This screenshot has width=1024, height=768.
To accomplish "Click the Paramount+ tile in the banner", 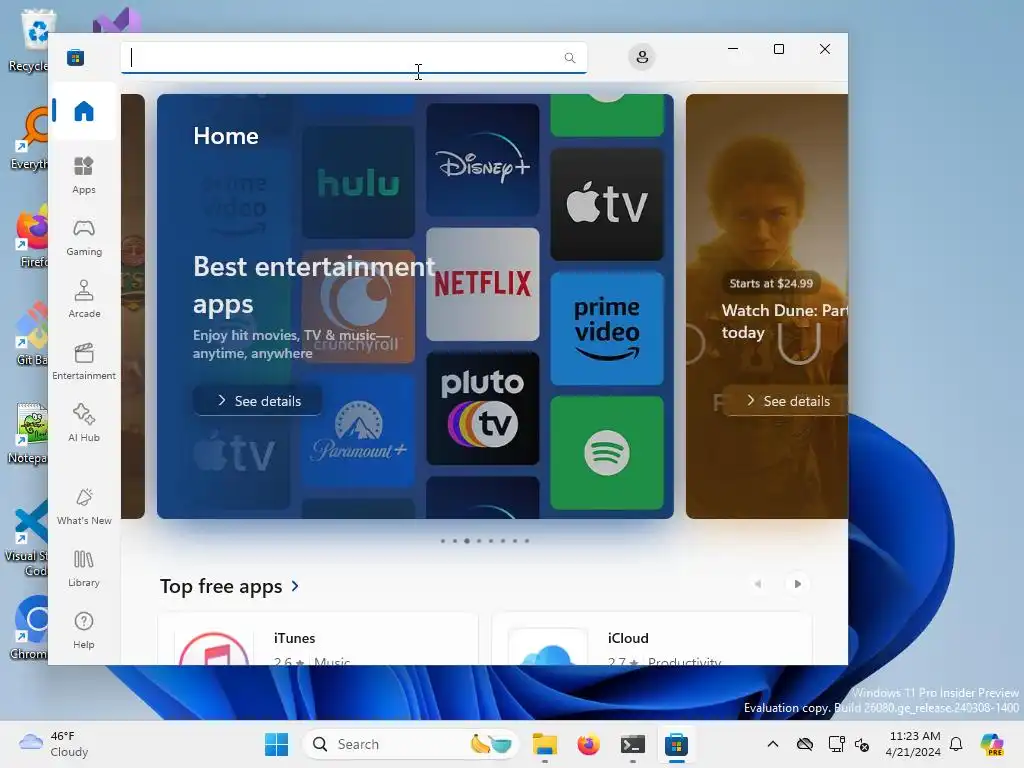I will (358, 431).
